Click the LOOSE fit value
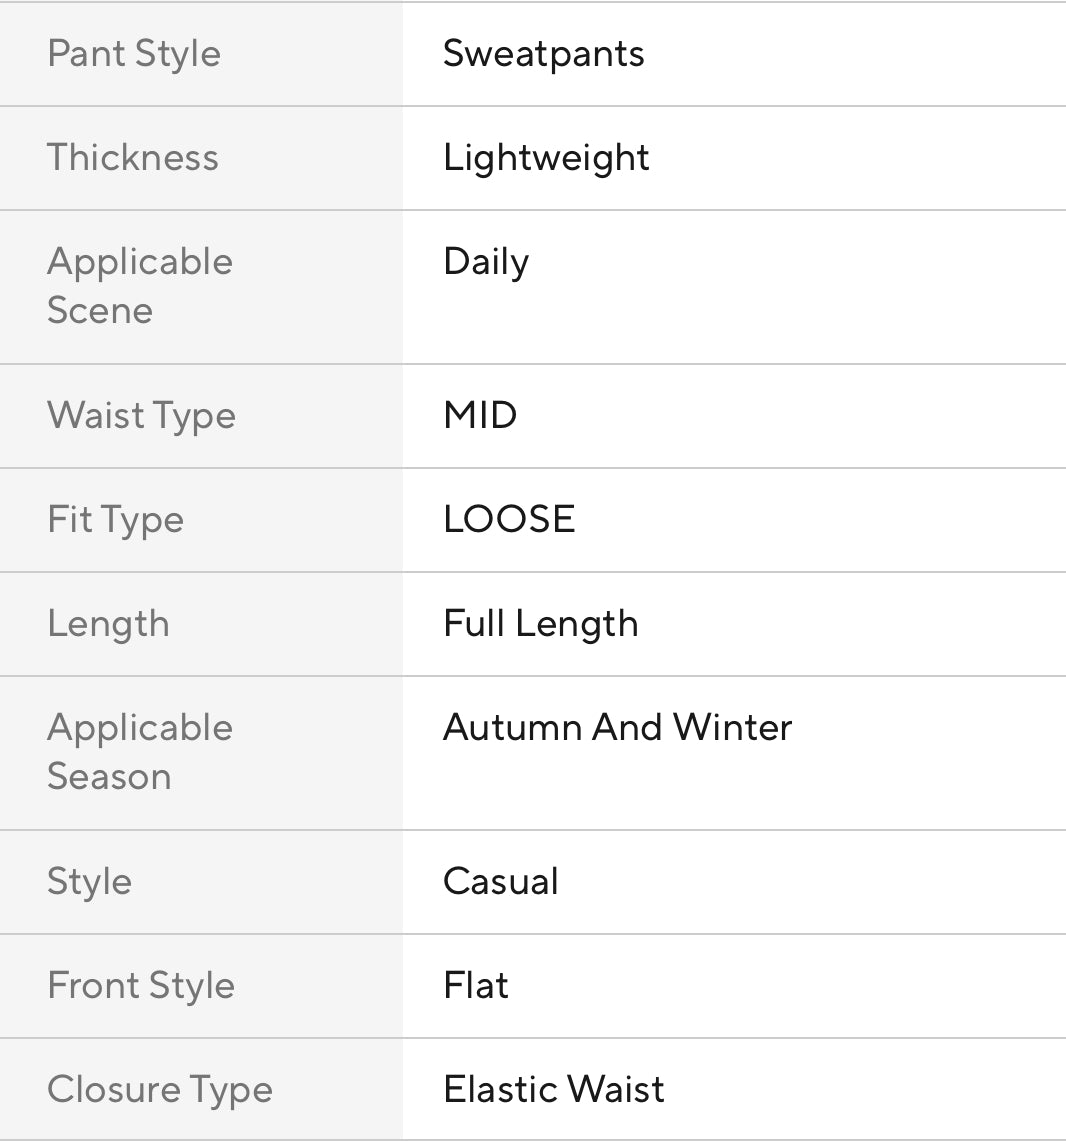 tap(509, 520)
